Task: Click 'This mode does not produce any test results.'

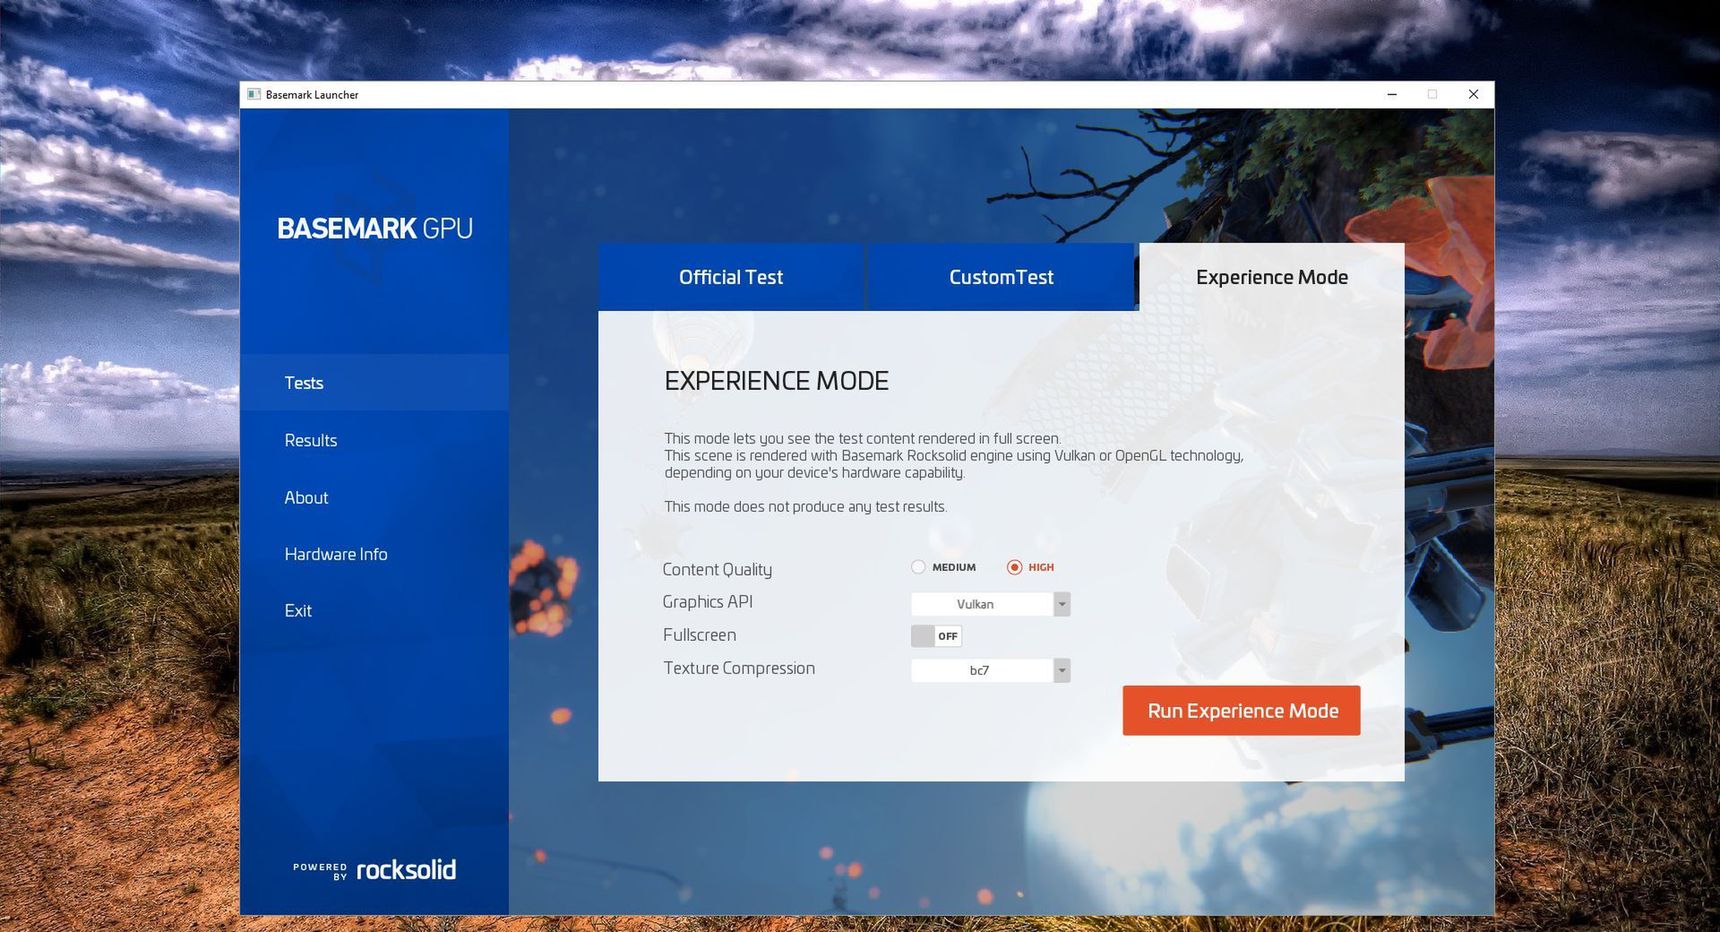Action: click(805, 507)
